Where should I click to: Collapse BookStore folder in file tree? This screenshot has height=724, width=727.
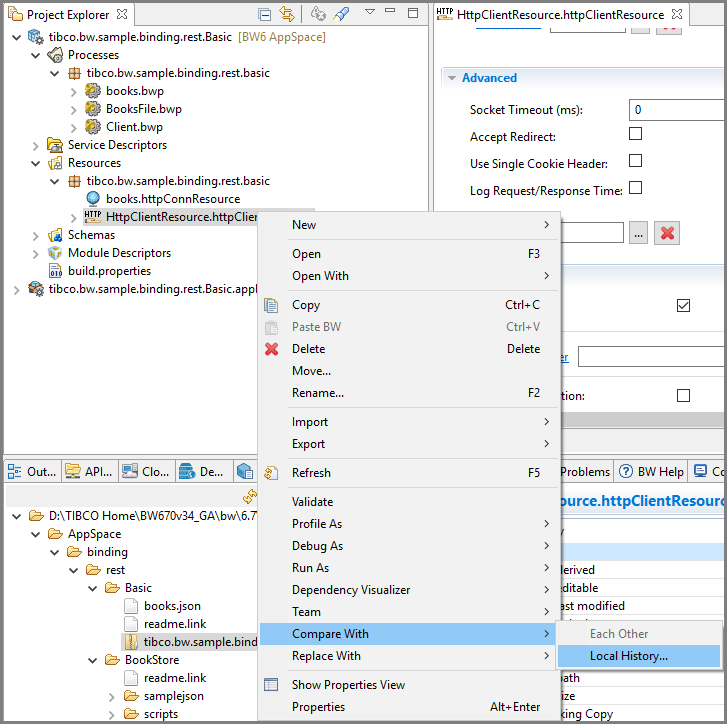(92, 660)
